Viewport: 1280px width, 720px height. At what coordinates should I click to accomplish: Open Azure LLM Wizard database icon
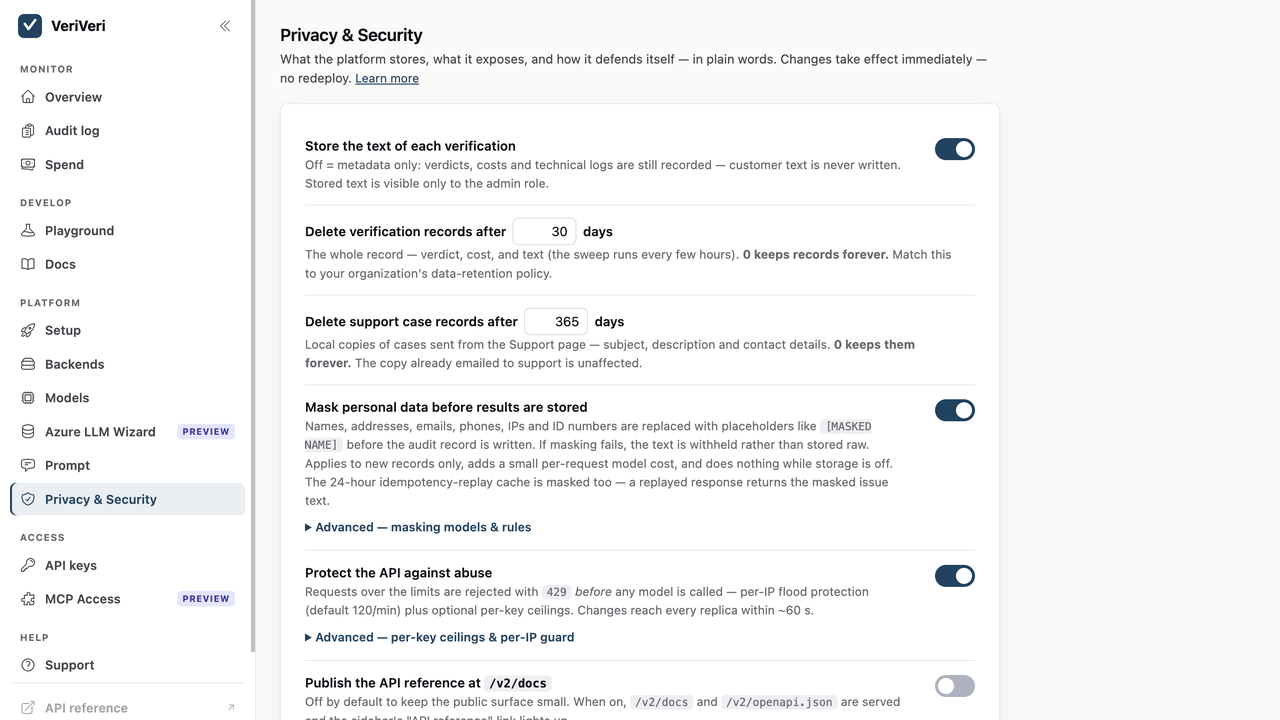(28, 432)
